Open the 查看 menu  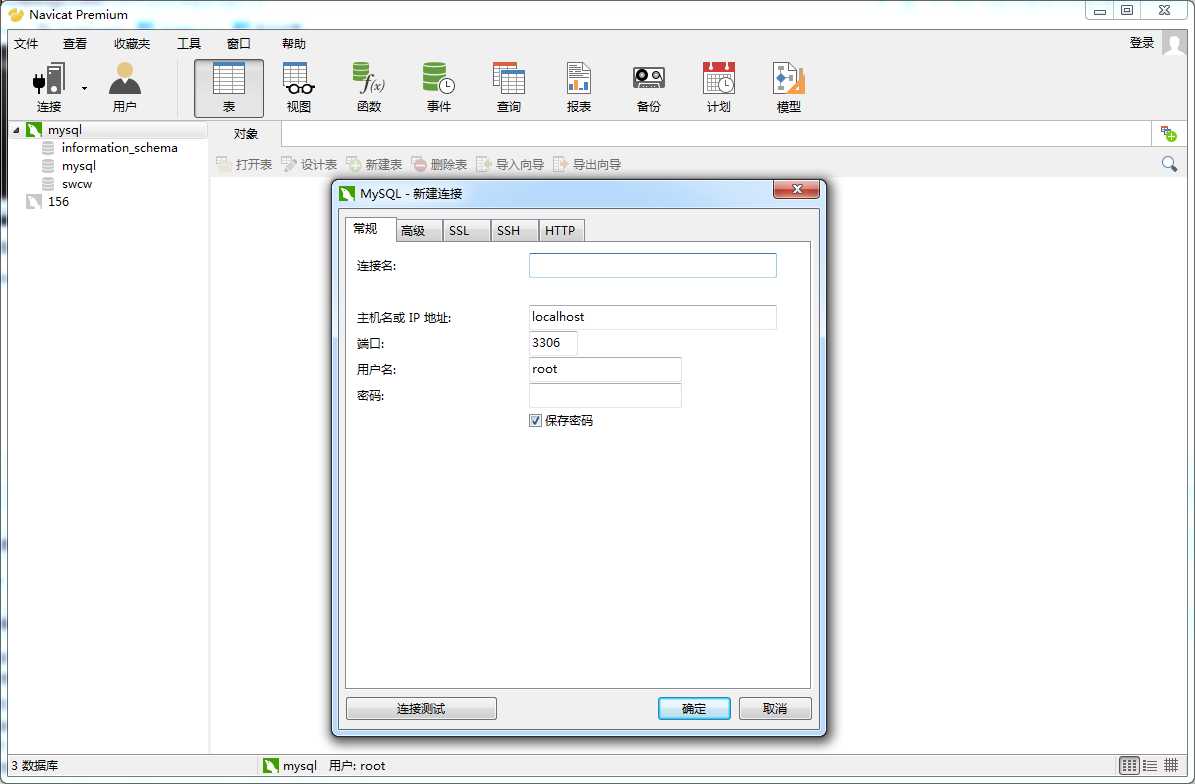tap(75, 43)
